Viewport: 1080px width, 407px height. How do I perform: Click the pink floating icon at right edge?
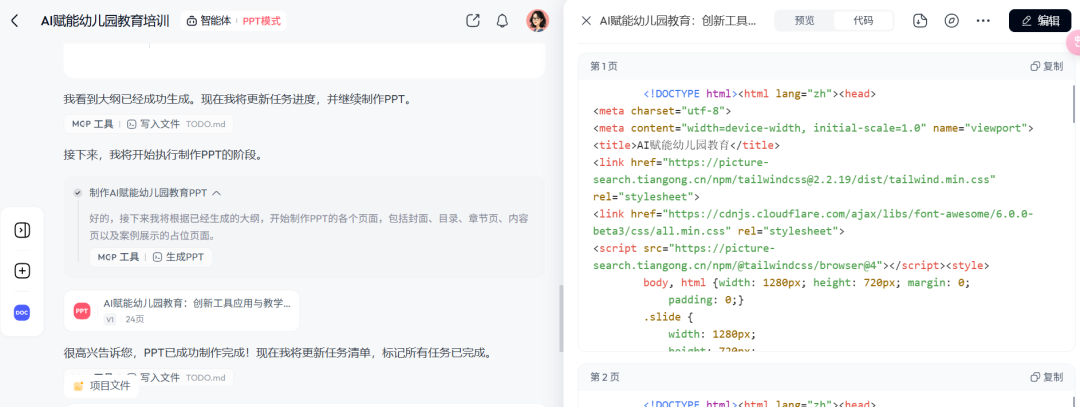click(1073, 43)
